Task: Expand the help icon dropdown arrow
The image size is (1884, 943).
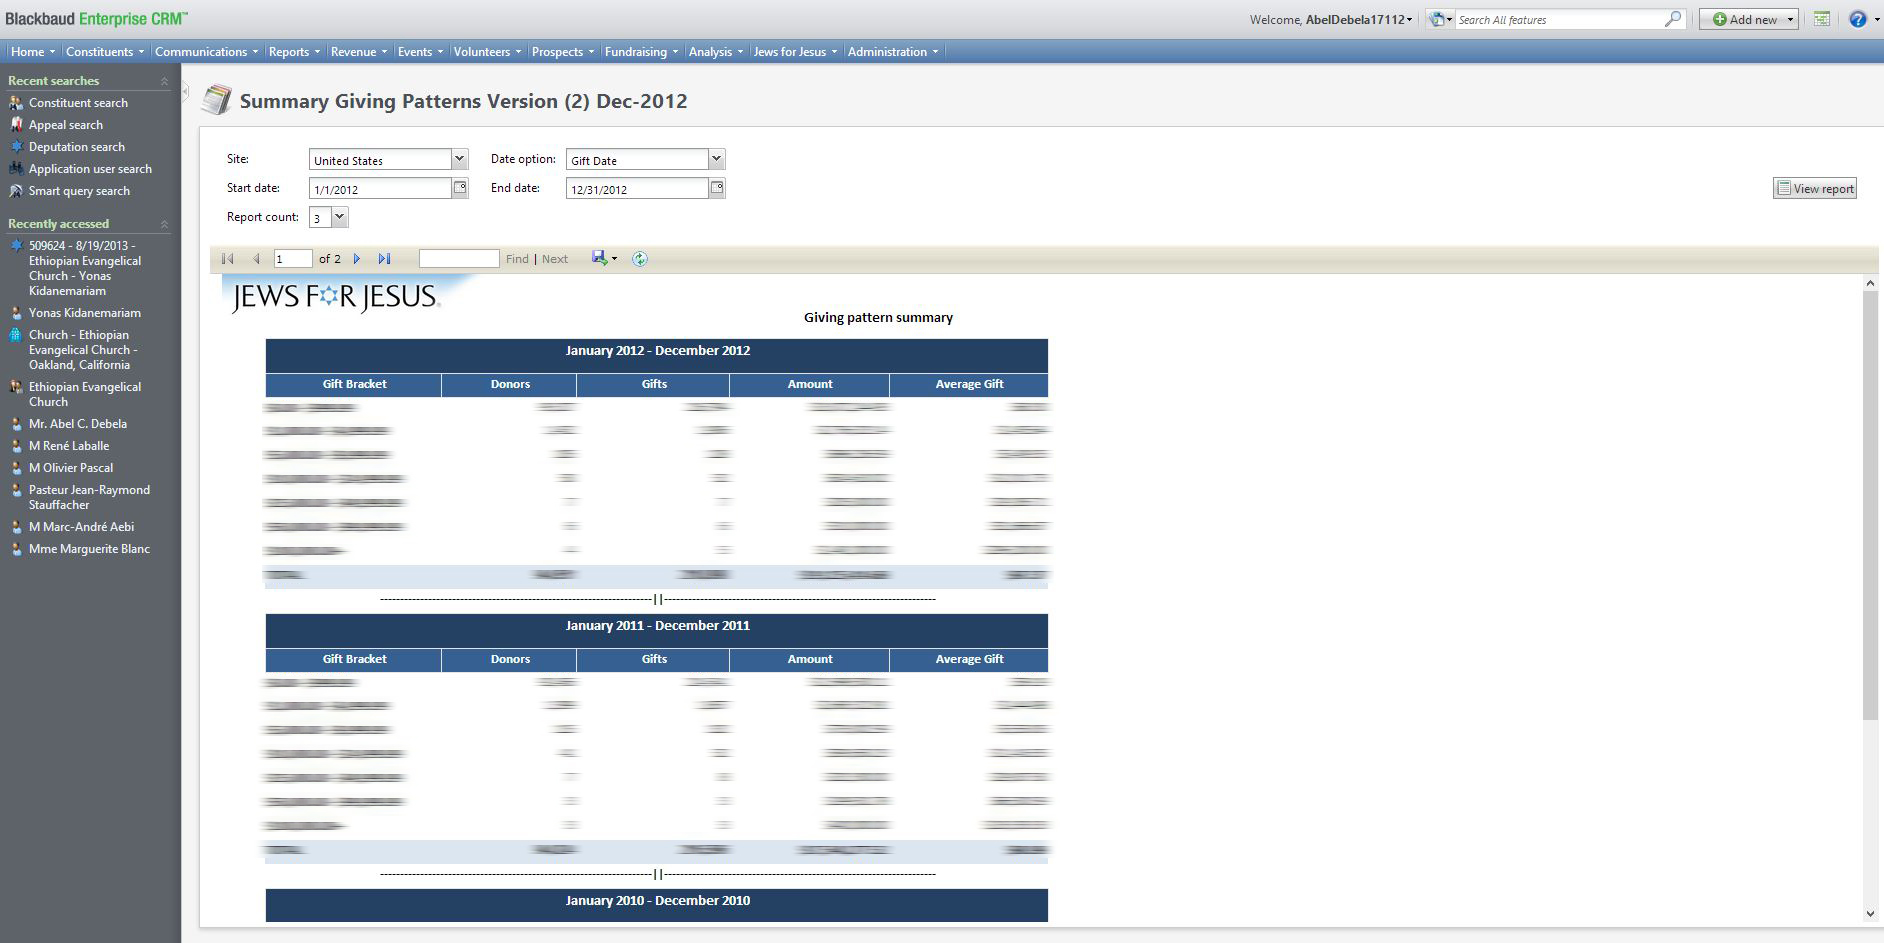Action: [x=1875, y=20]
